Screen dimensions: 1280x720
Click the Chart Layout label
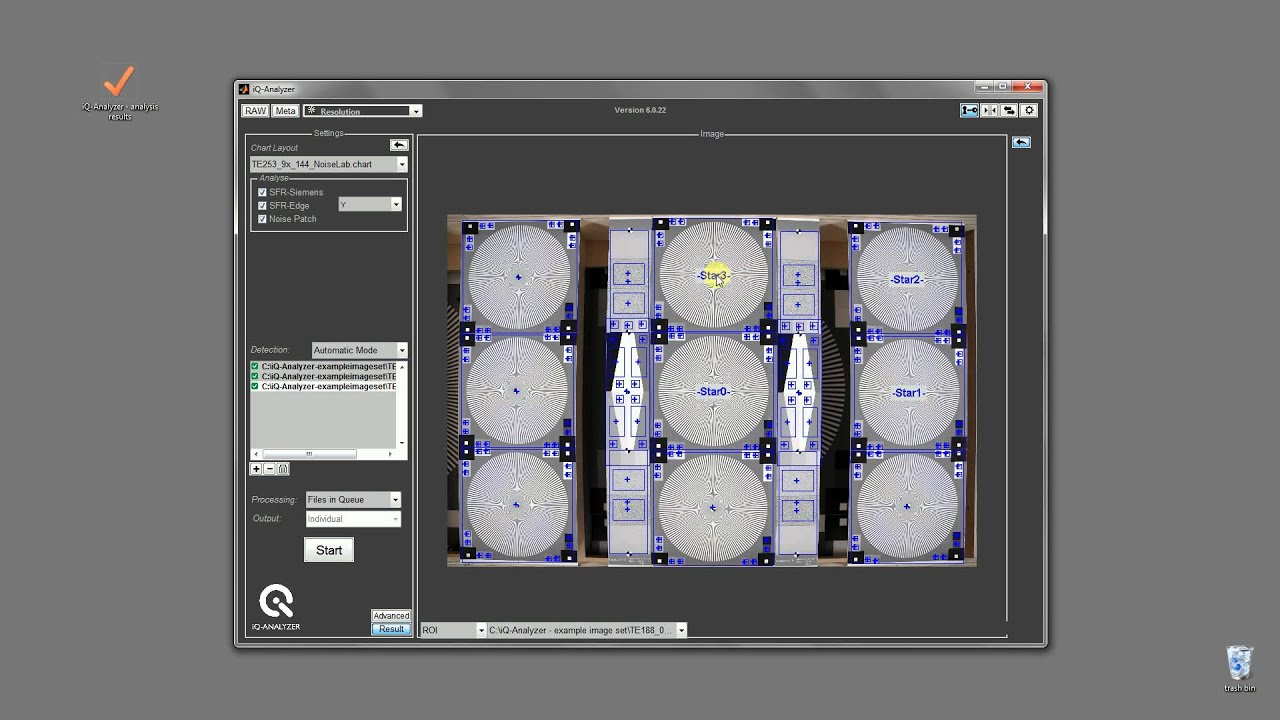pyautogui.click(x=274, y=148)
